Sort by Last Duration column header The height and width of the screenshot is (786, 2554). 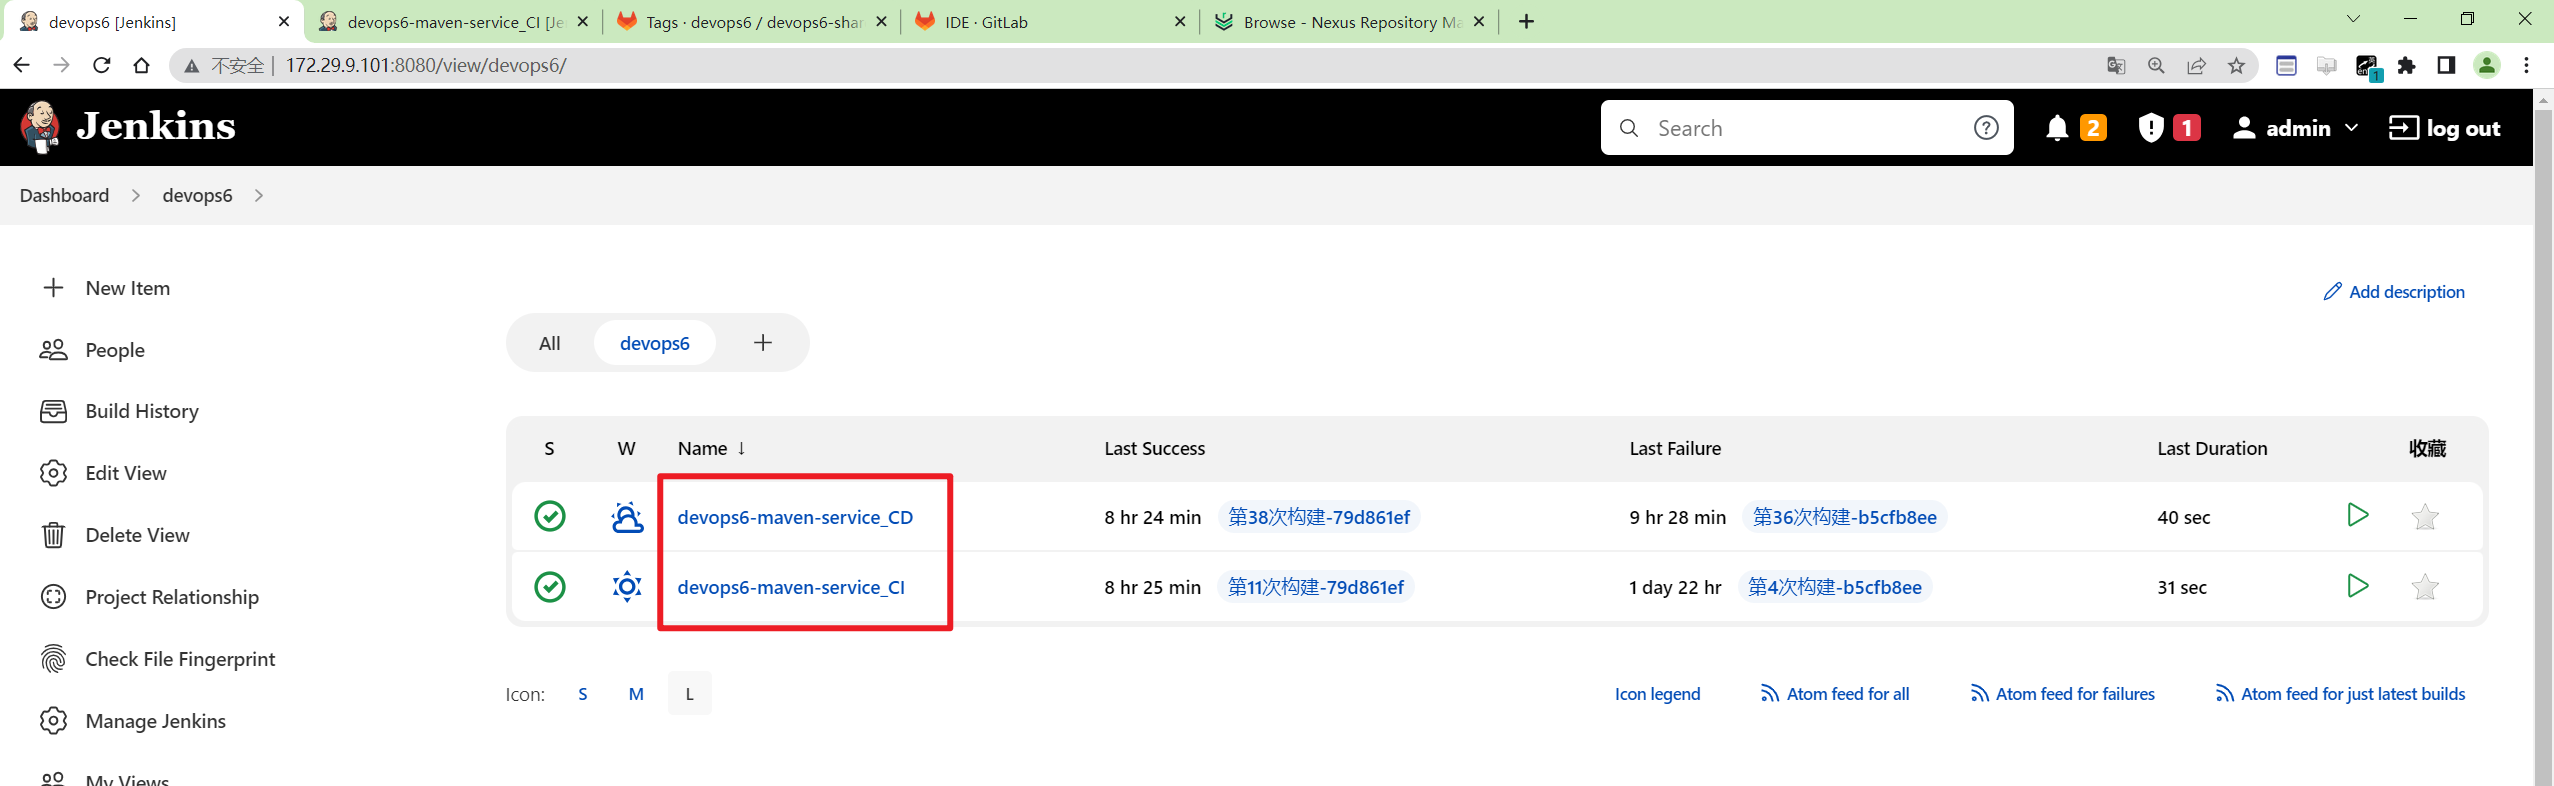click(x=2212, y=448)
